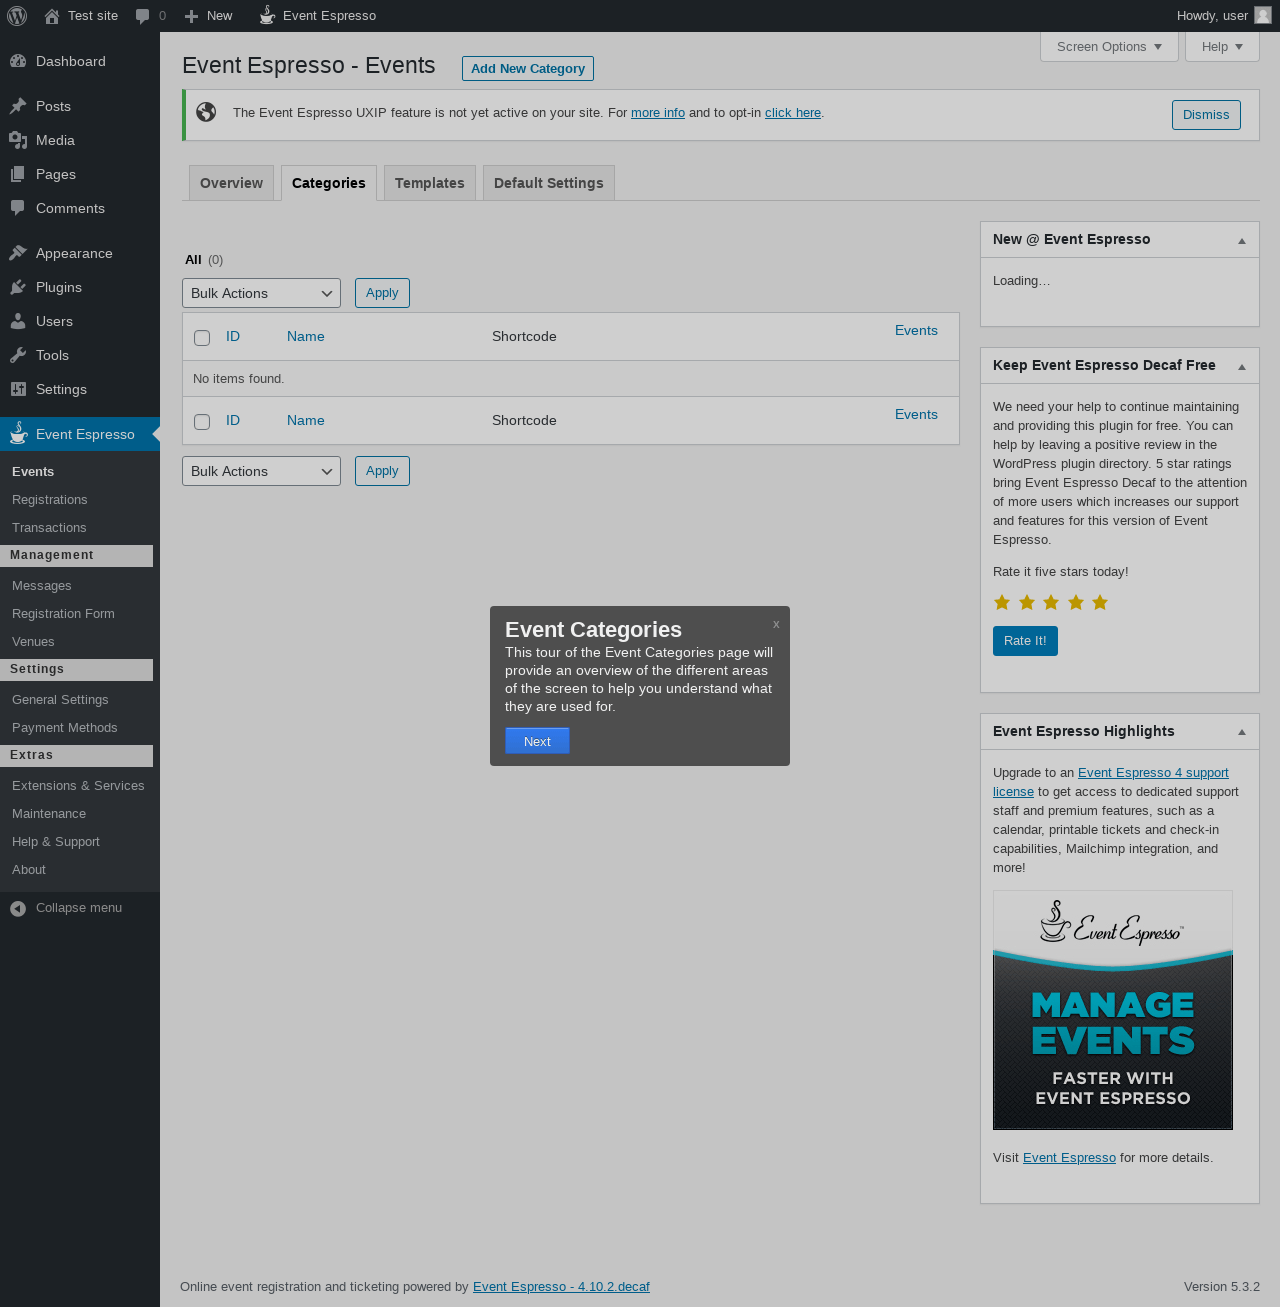Click the Pages icon in the sidebar

[18, 174]
